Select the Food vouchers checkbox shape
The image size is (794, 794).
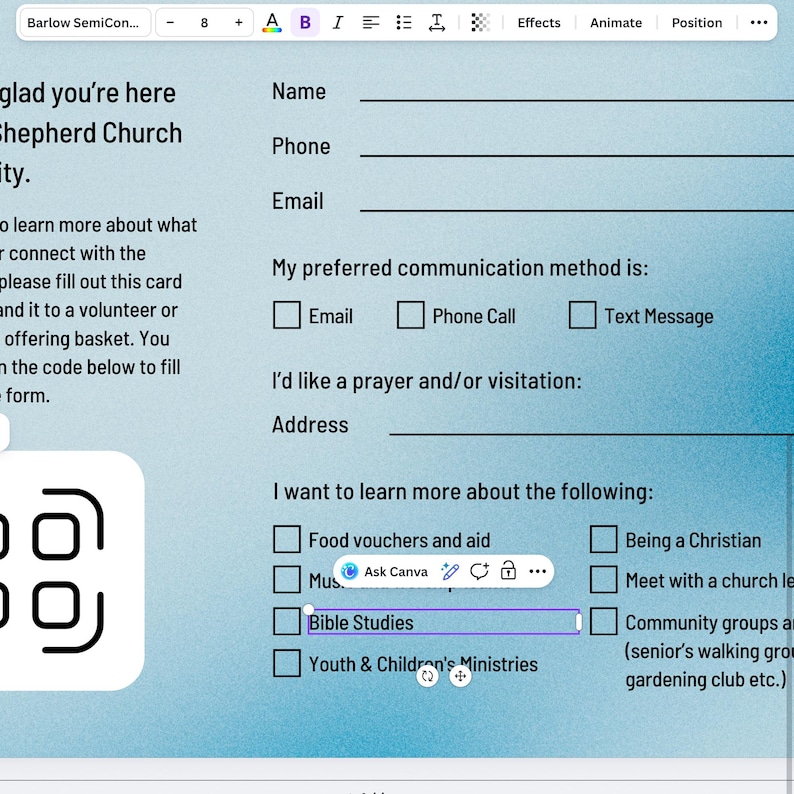[287, 539]
